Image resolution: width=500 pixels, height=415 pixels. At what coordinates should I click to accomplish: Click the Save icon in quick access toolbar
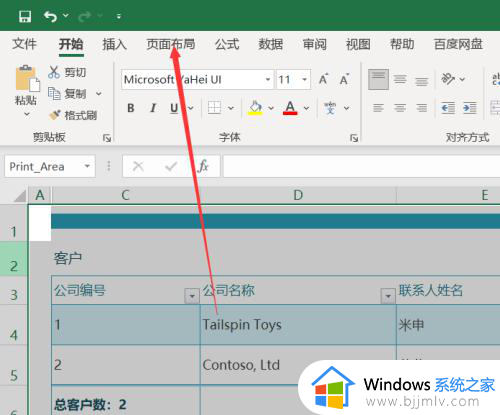(x=25, y=16)
